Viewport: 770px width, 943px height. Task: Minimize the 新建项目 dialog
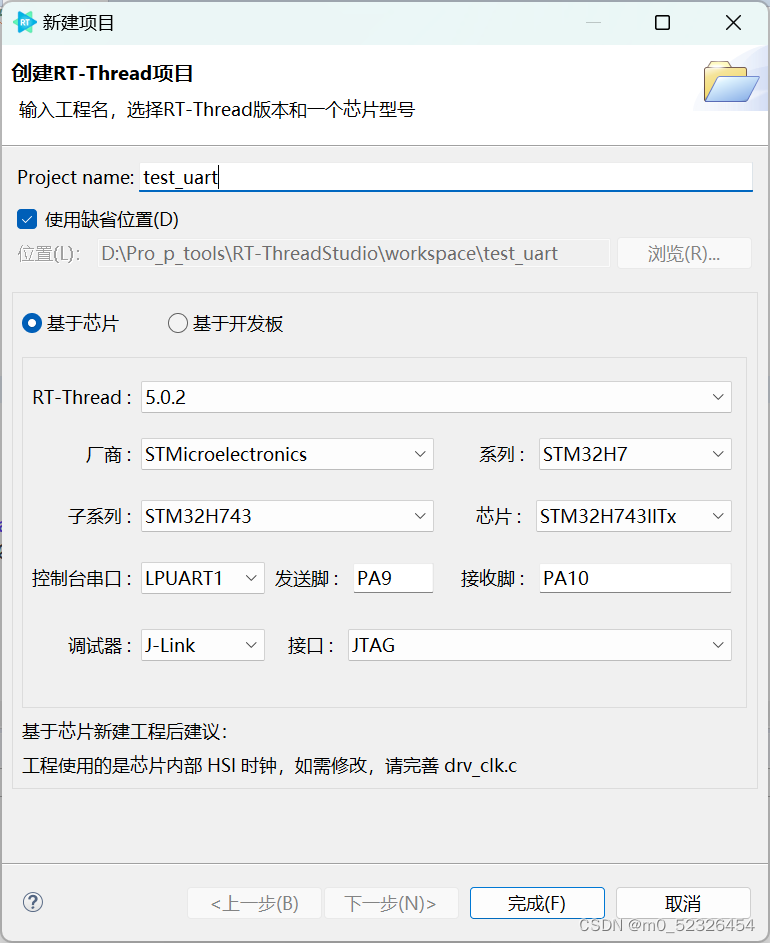pos(594,23)
